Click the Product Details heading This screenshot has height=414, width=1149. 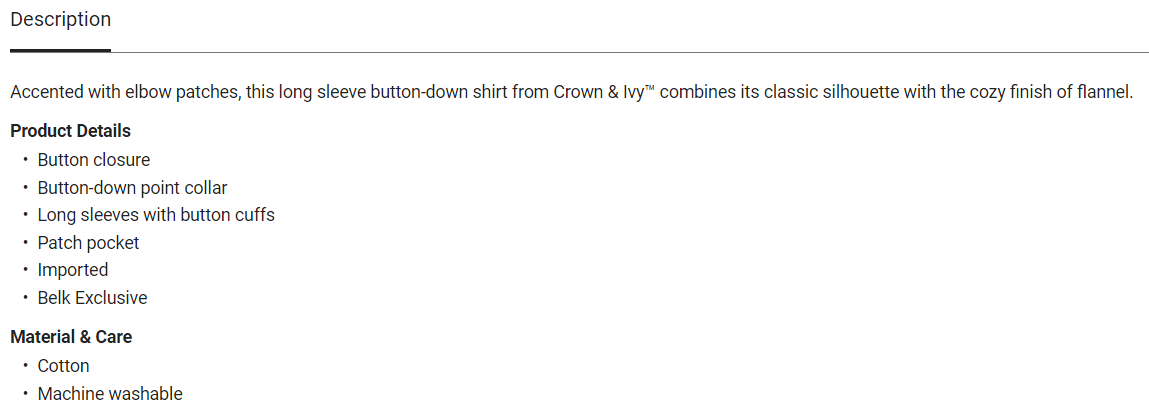point(70,131)
